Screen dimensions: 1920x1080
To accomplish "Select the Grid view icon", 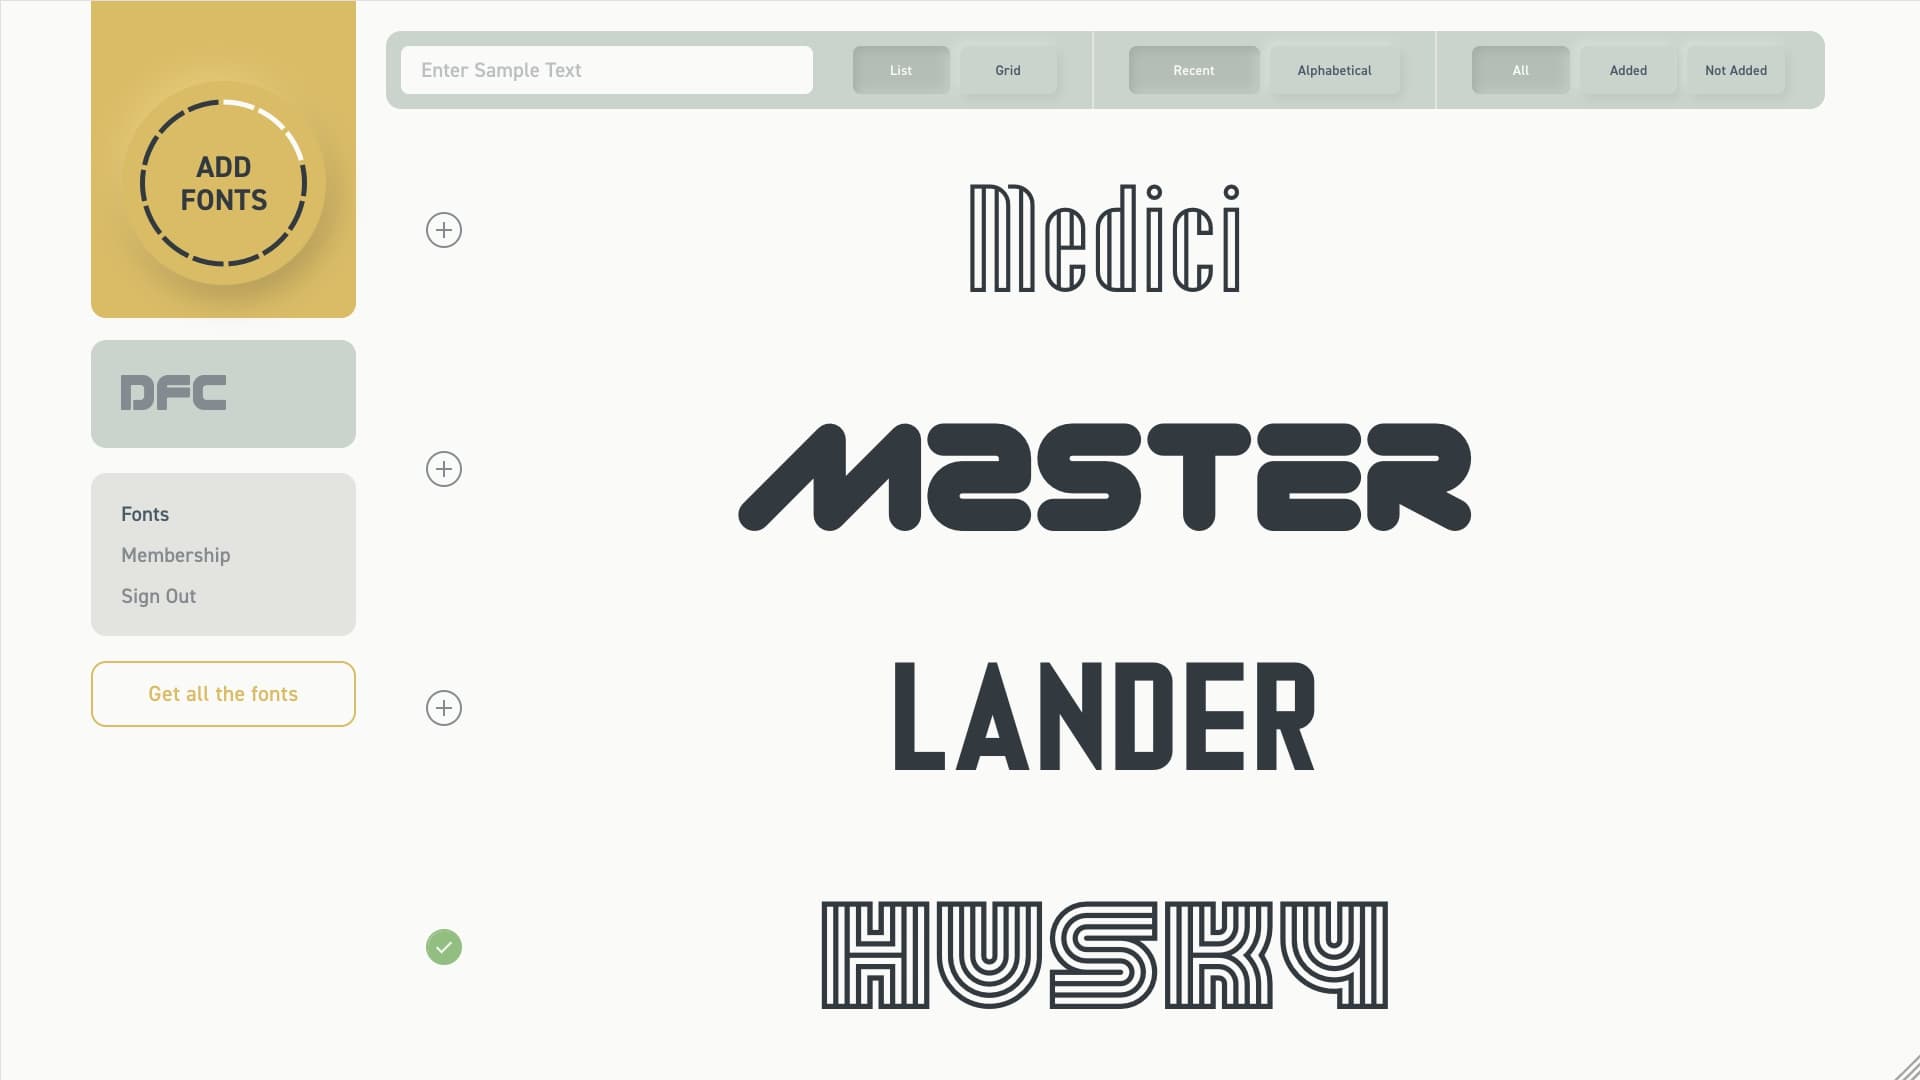I will pos(1007,70).
